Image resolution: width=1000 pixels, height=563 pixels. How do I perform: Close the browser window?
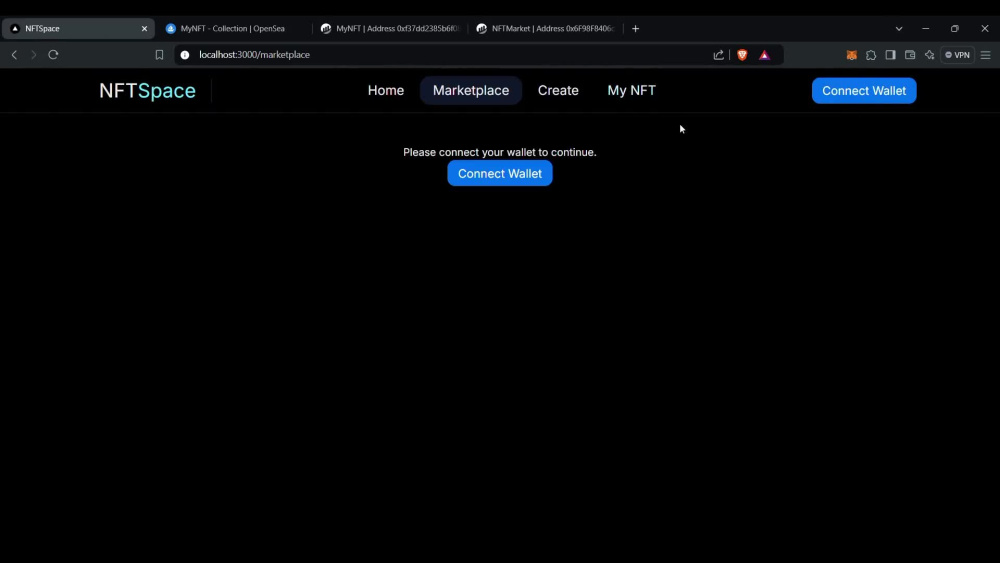pos(985,28)
